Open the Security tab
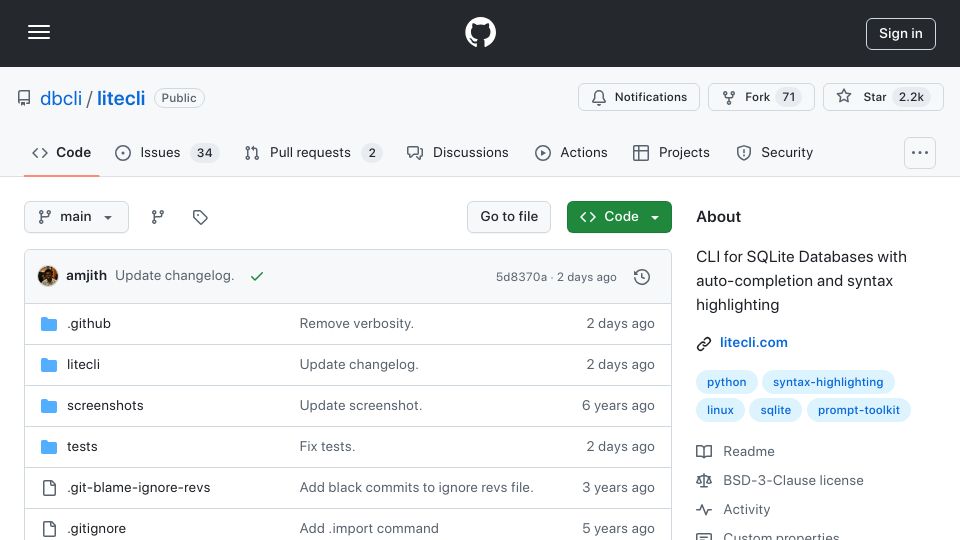960x540 pixels. (775, 152)
